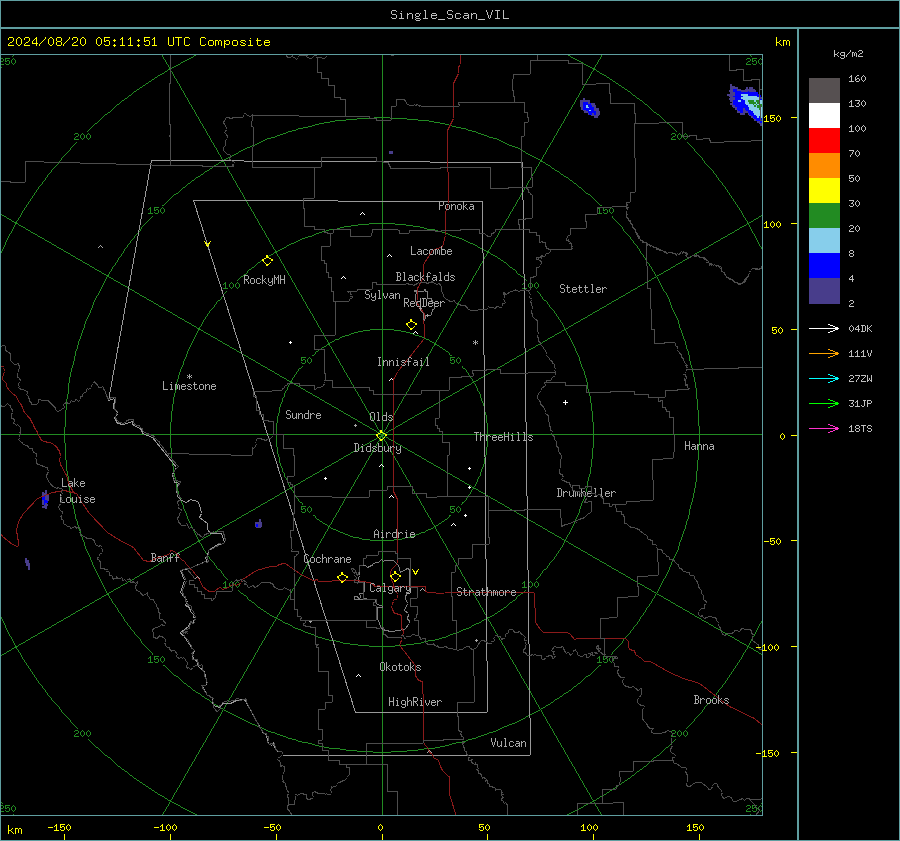Click the yellow 50 color legend swatch

[x=824, y=191]
